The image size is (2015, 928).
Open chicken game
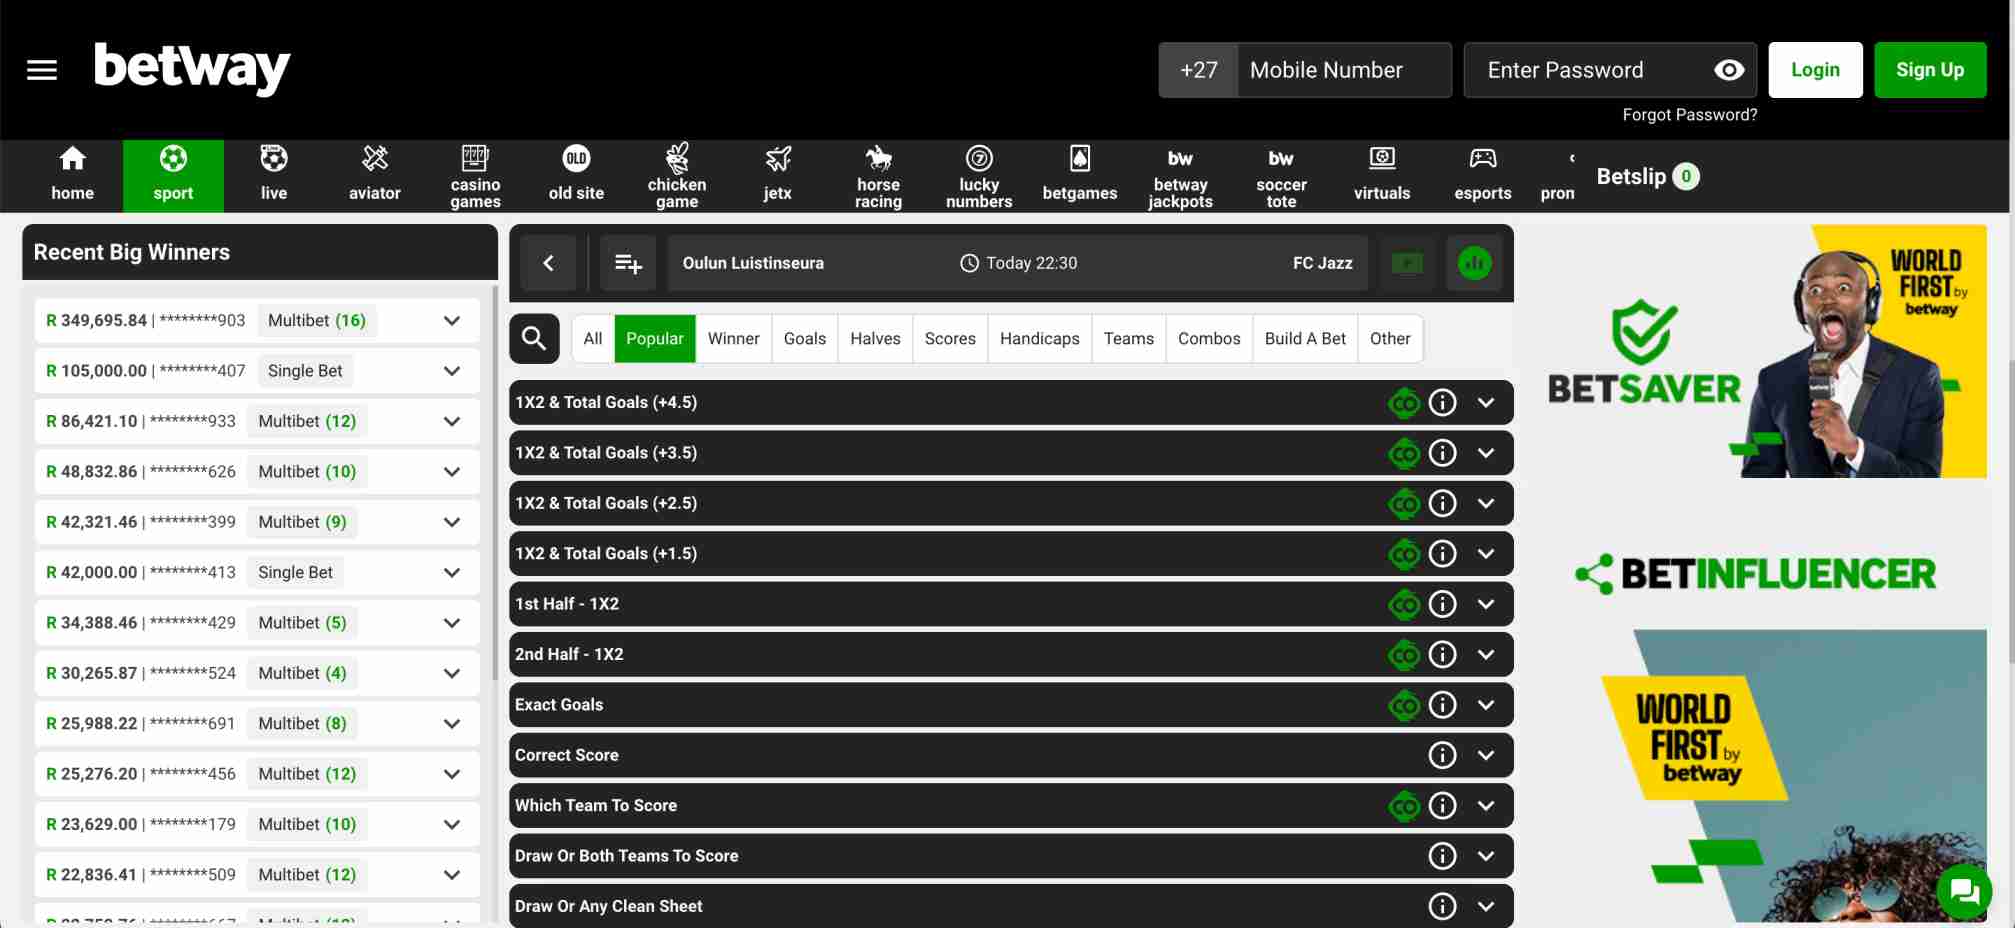click(x=677, y=175)
